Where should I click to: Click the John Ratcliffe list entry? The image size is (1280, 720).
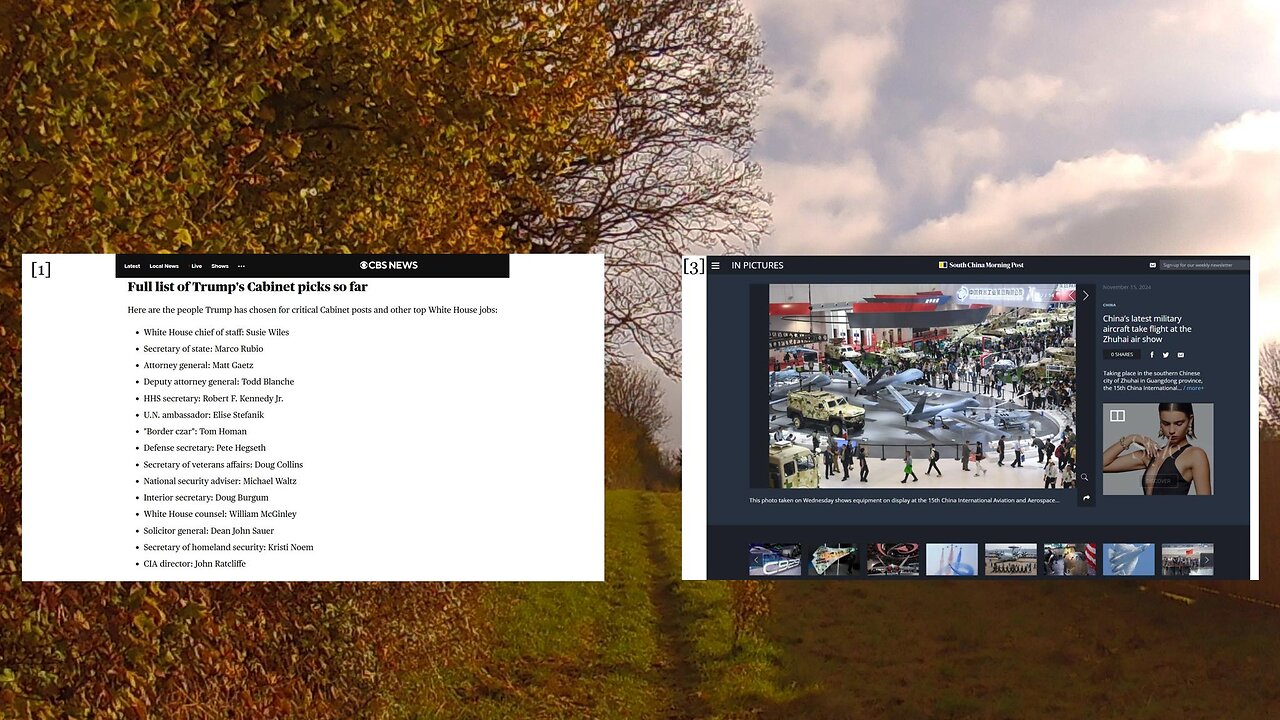click(194, 563)
